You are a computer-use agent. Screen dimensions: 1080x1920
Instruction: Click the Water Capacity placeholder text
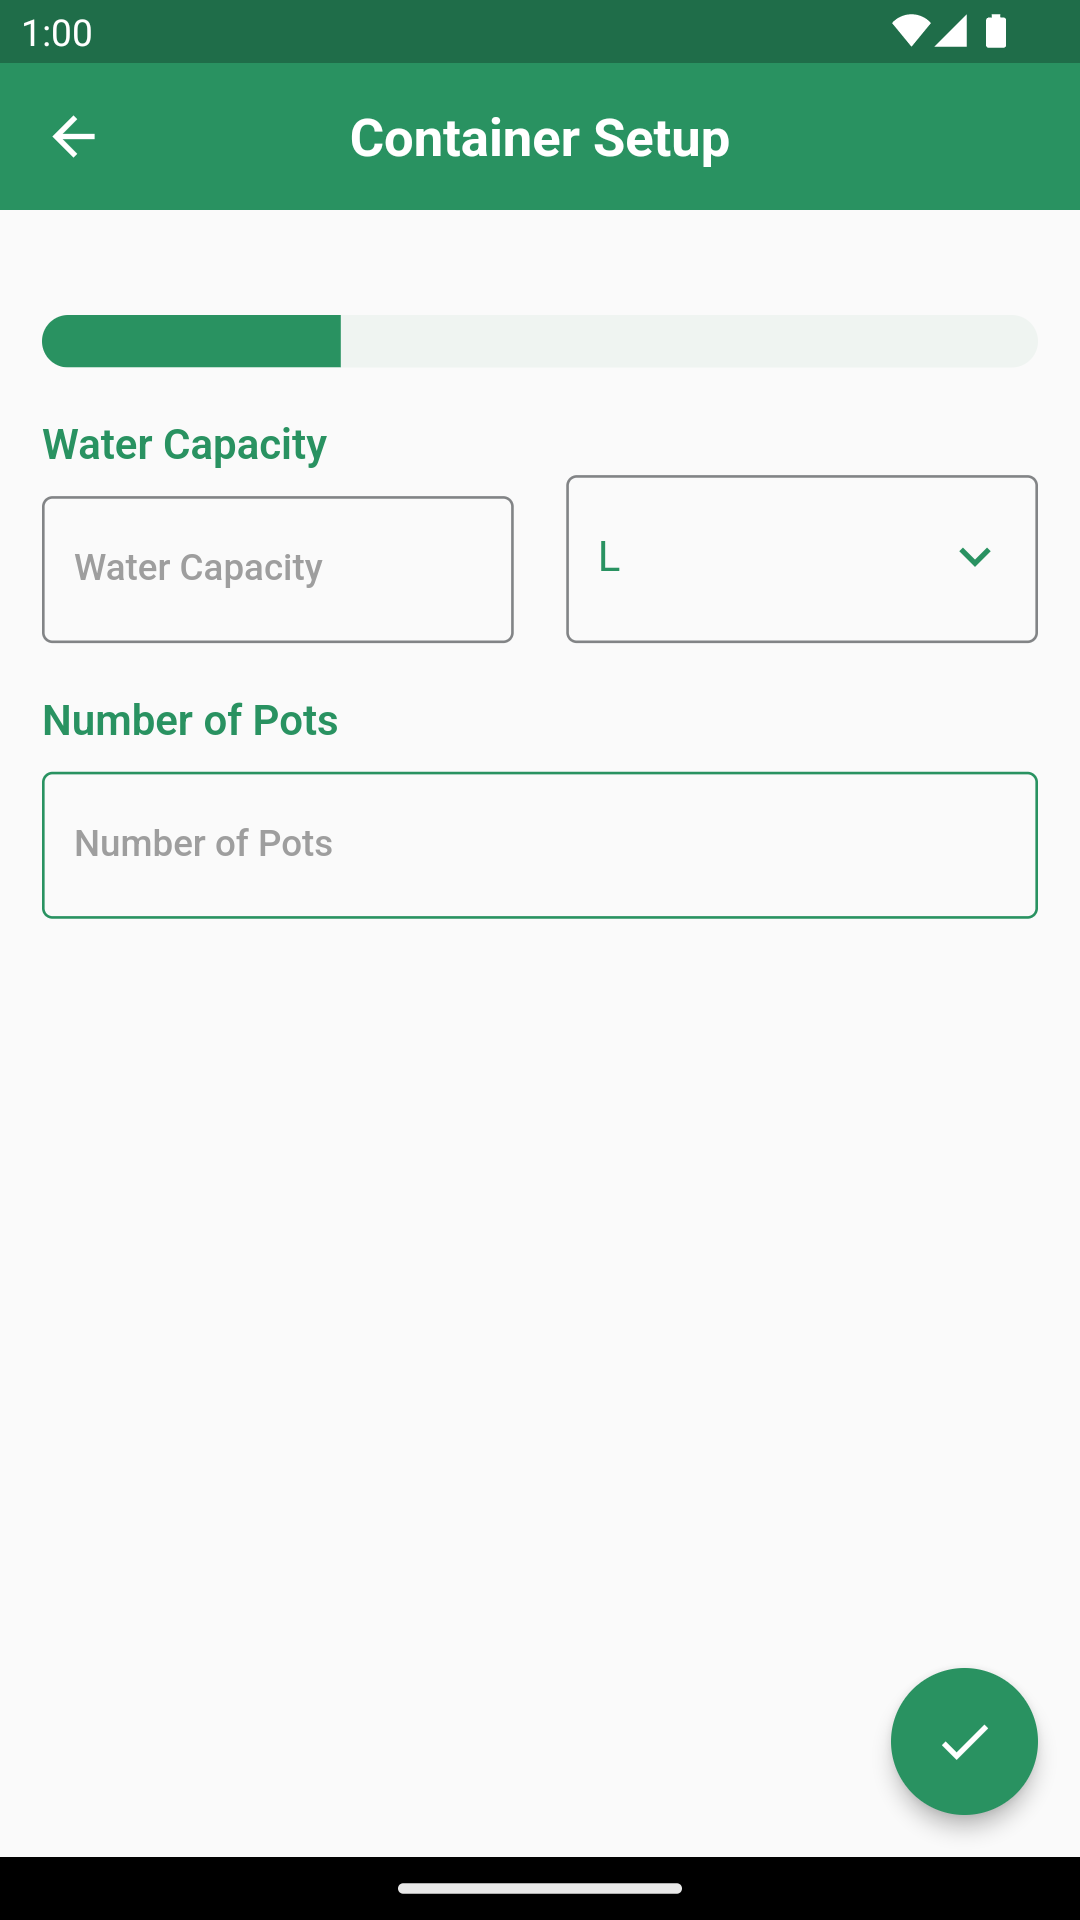[x=198, y=568]
